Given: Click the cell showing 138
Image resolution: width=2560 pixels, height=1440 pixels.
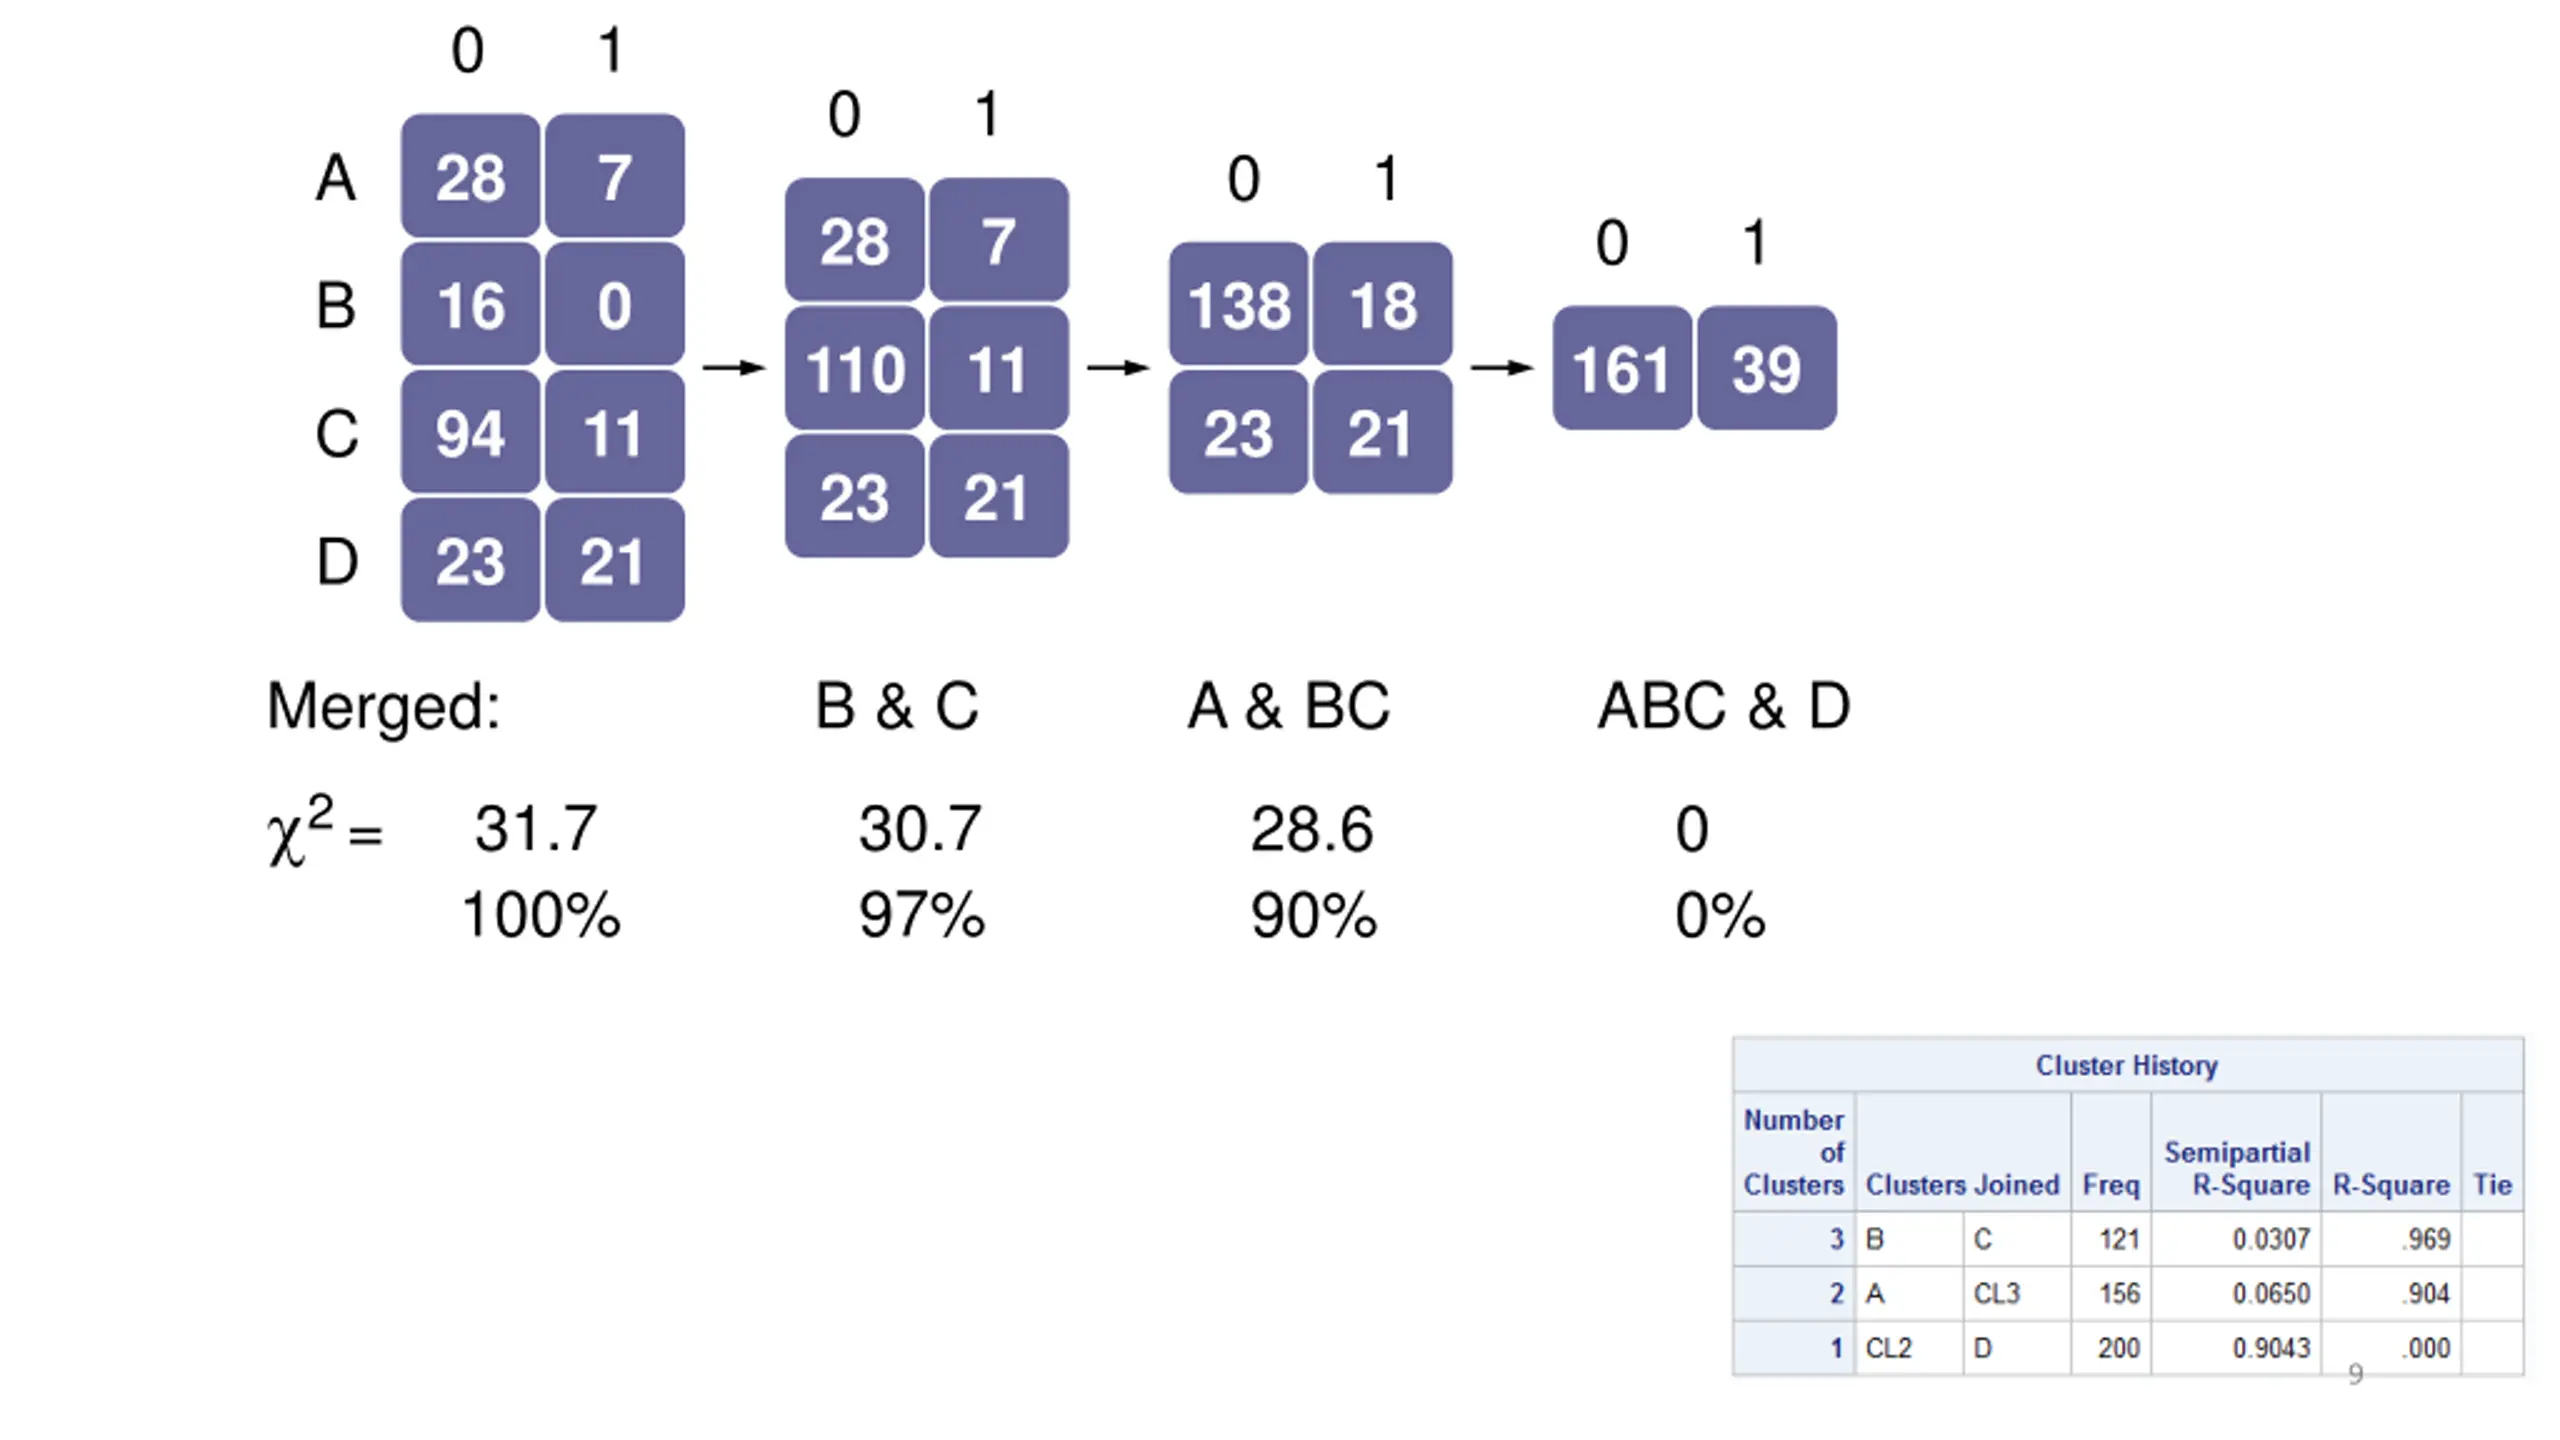Looking at the screenshot, I should (x=1238, y=304).
